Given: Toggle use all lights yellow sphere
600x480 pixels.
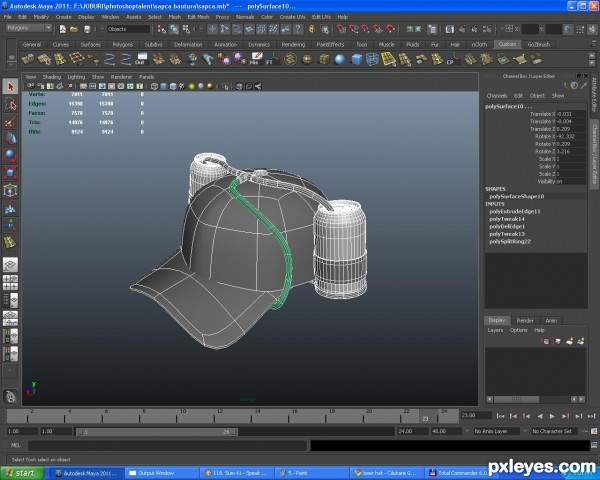Looking at the screenshot, I should click(x=191, y=86).
